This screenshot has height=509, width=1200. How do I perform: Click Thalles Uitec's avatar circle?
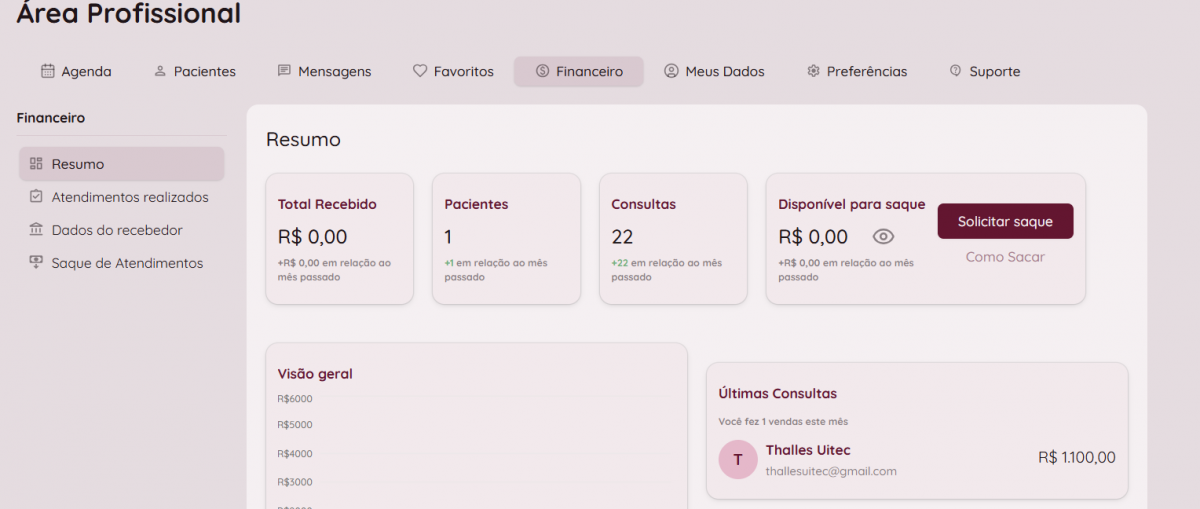738,459
